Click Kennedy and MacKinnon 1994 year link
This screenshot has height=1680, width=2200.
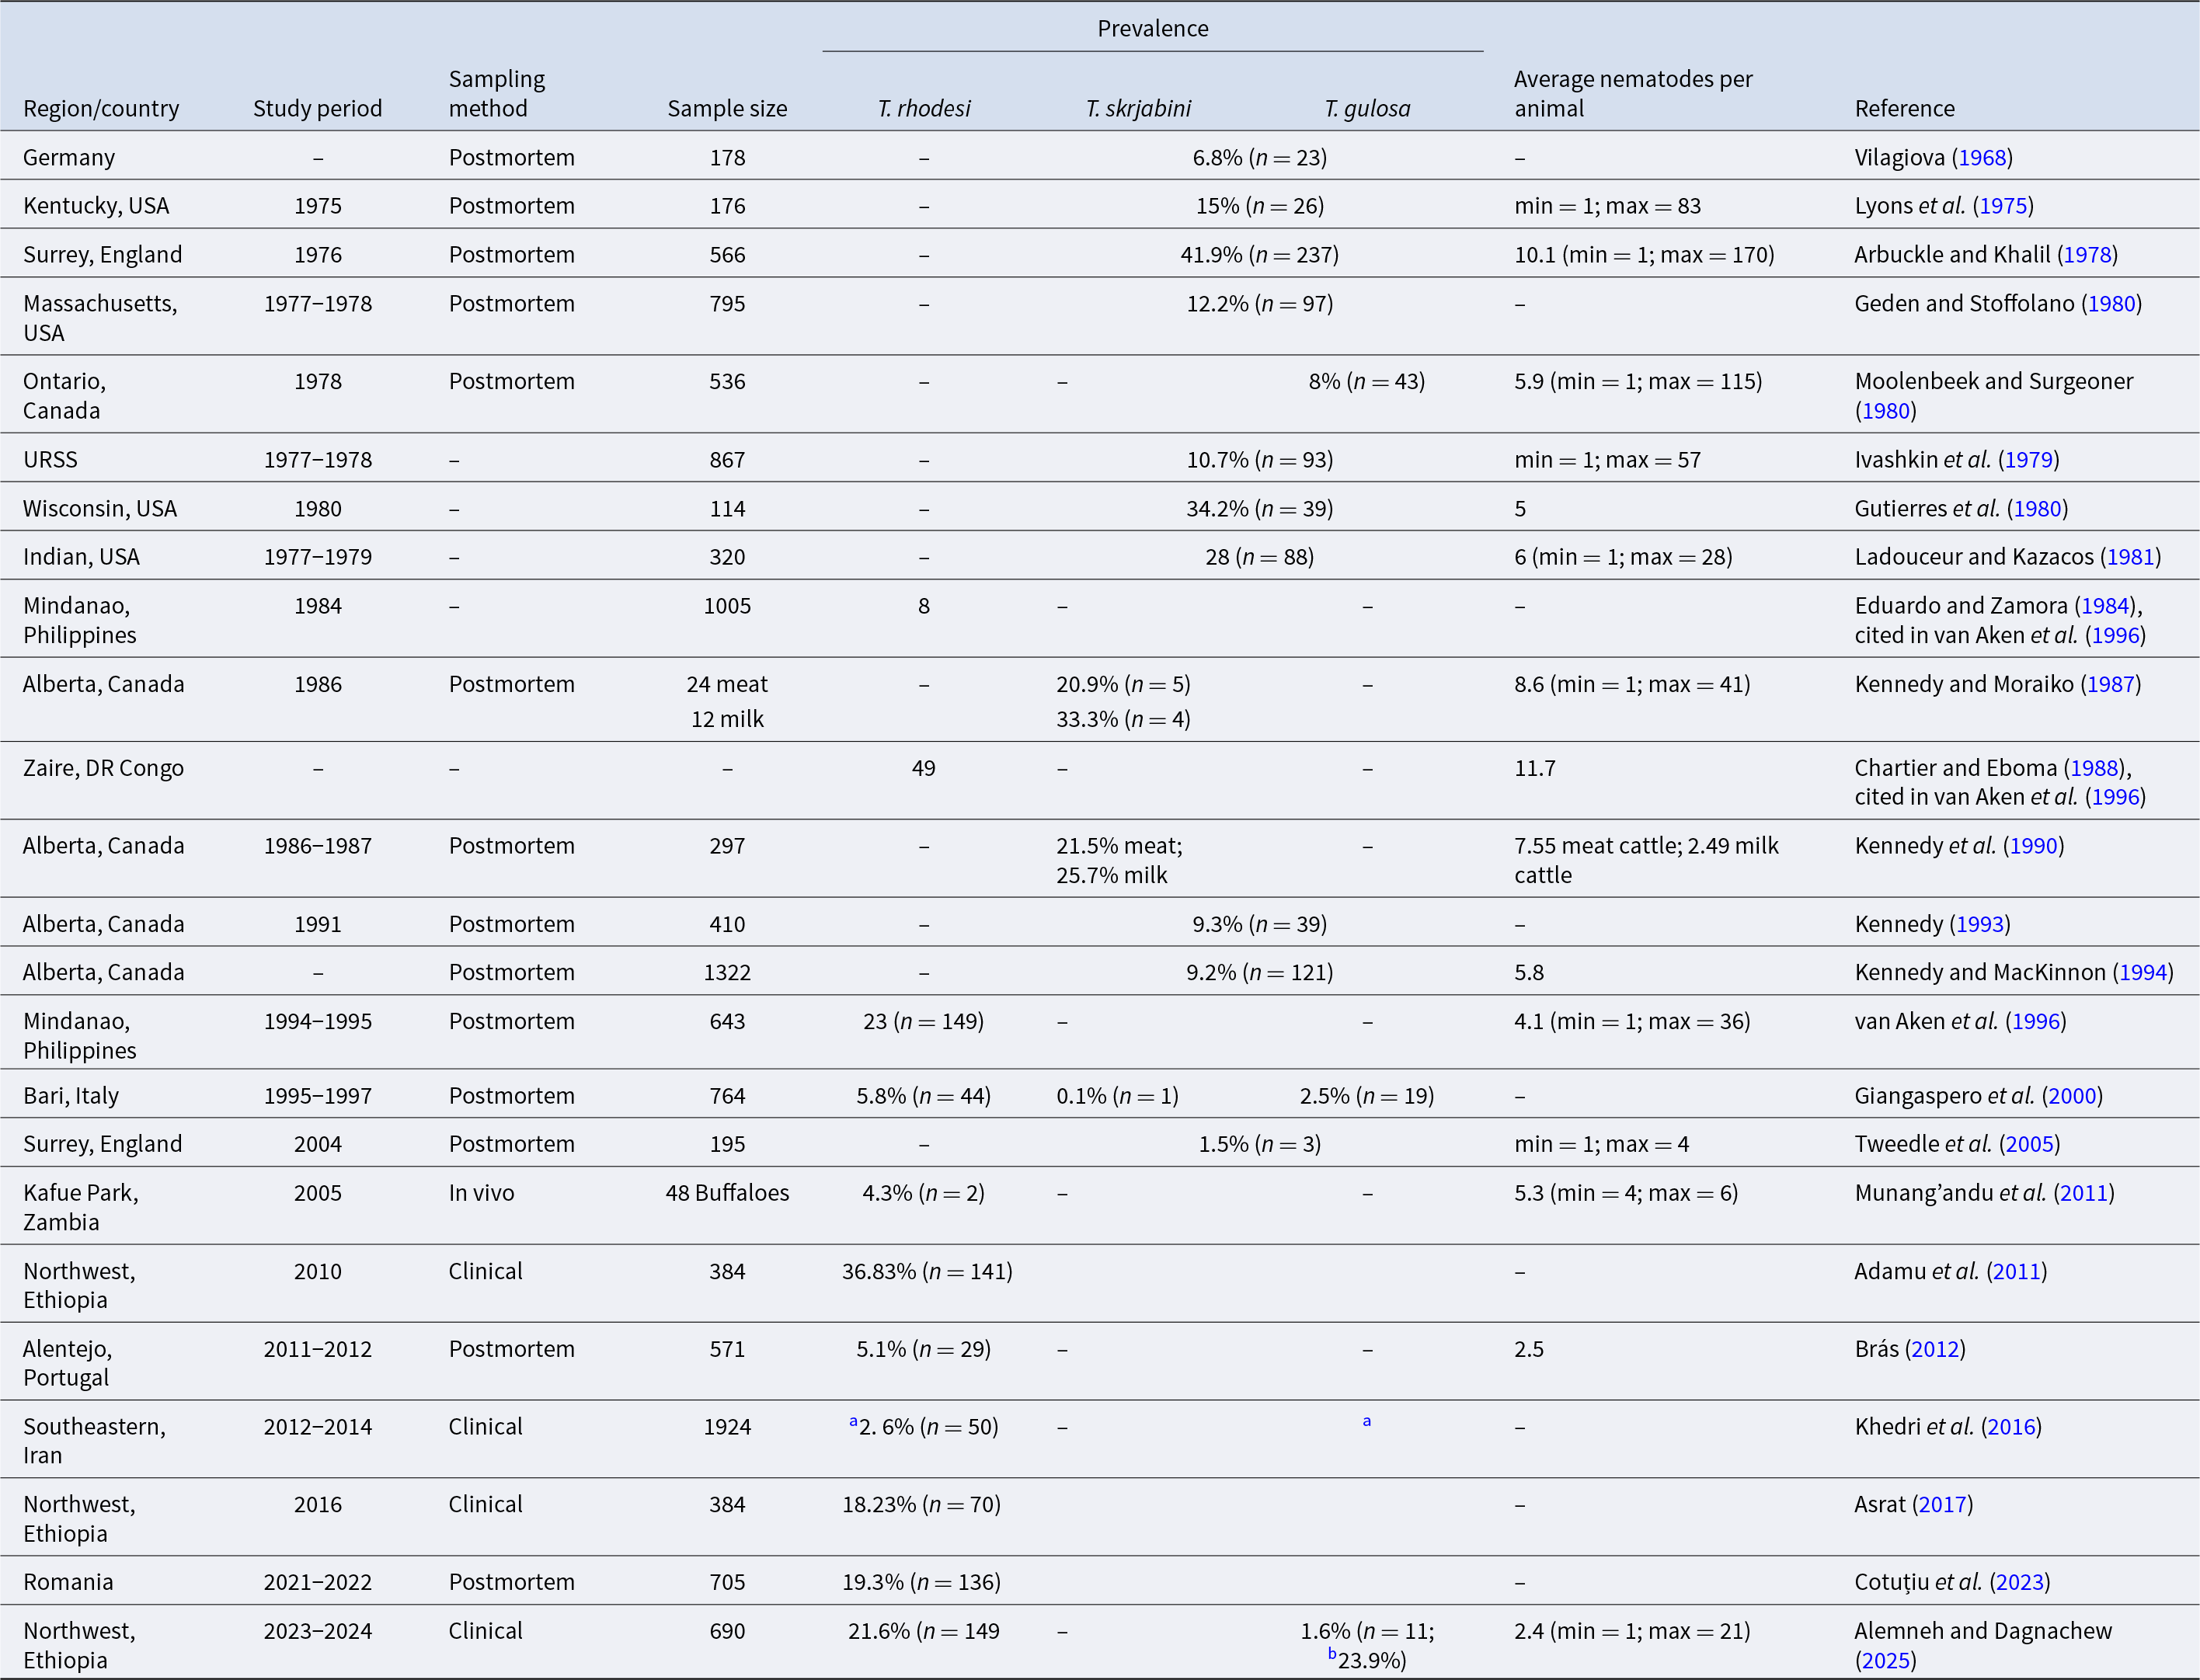pos(2142,973)
